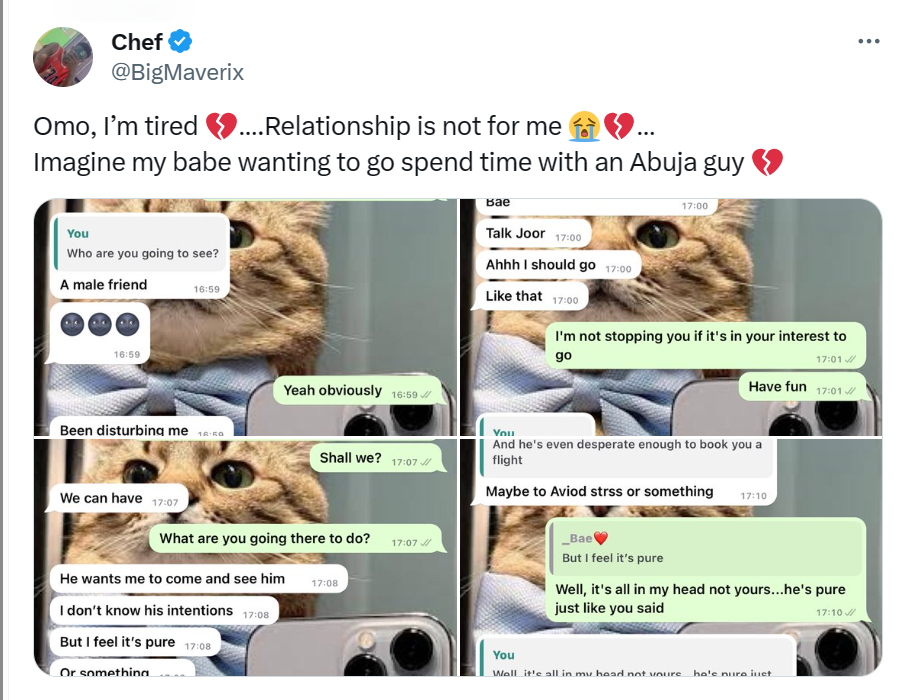Open the top-right chat screenshot
Viewport: 906px width, 700px height.
point(670,317)
